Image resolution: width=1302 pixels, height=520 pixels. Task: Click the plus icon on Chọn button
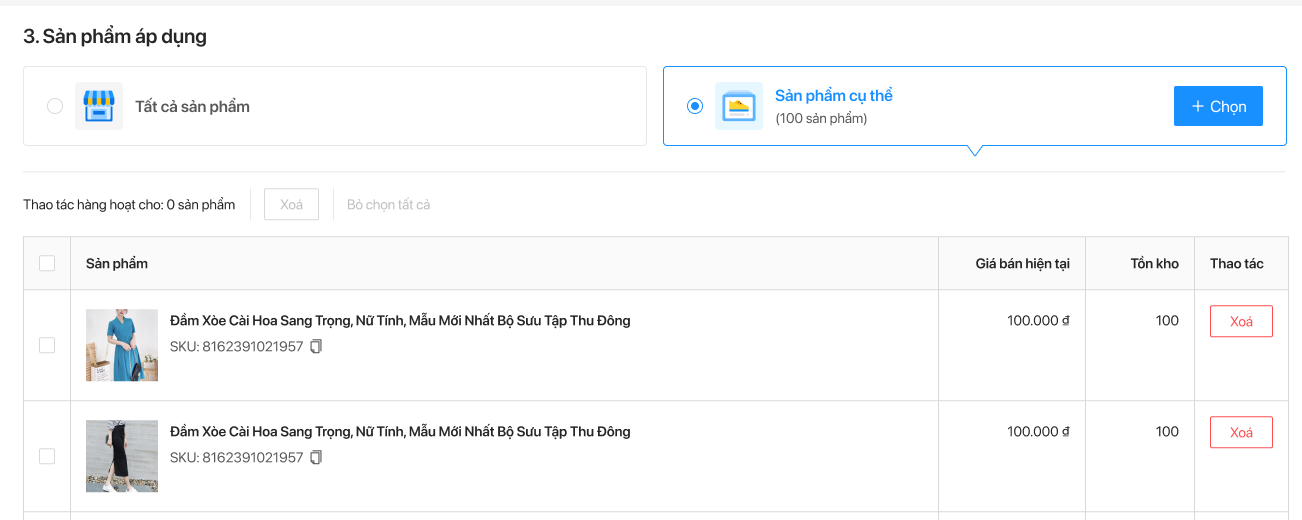(x=1197, y=106)
